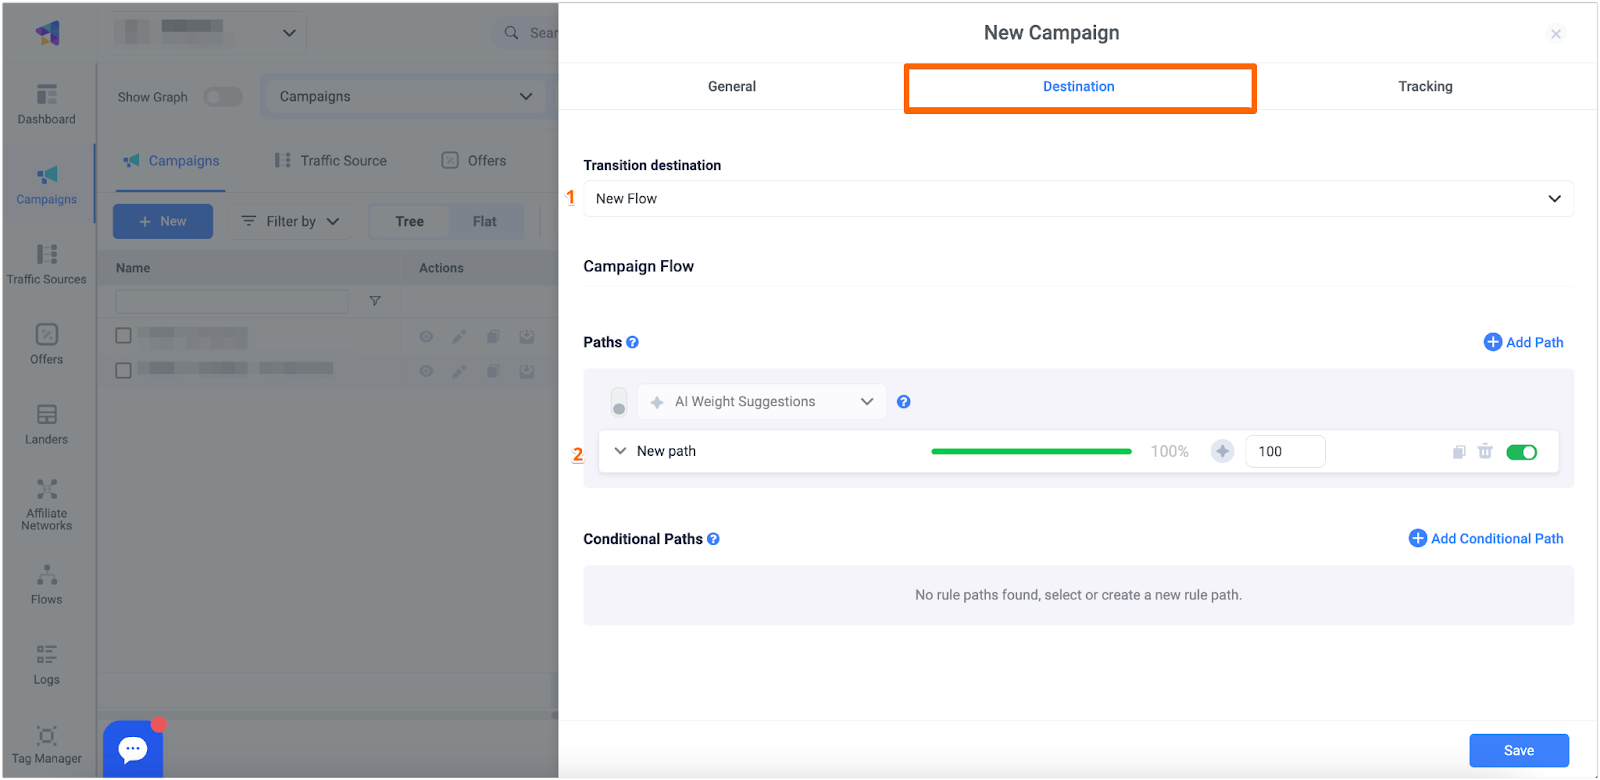Image resolution: width=1600 pixels, height=780 pixels.
Task: Switch to the Tracking tab
Action: point(1425,87)
